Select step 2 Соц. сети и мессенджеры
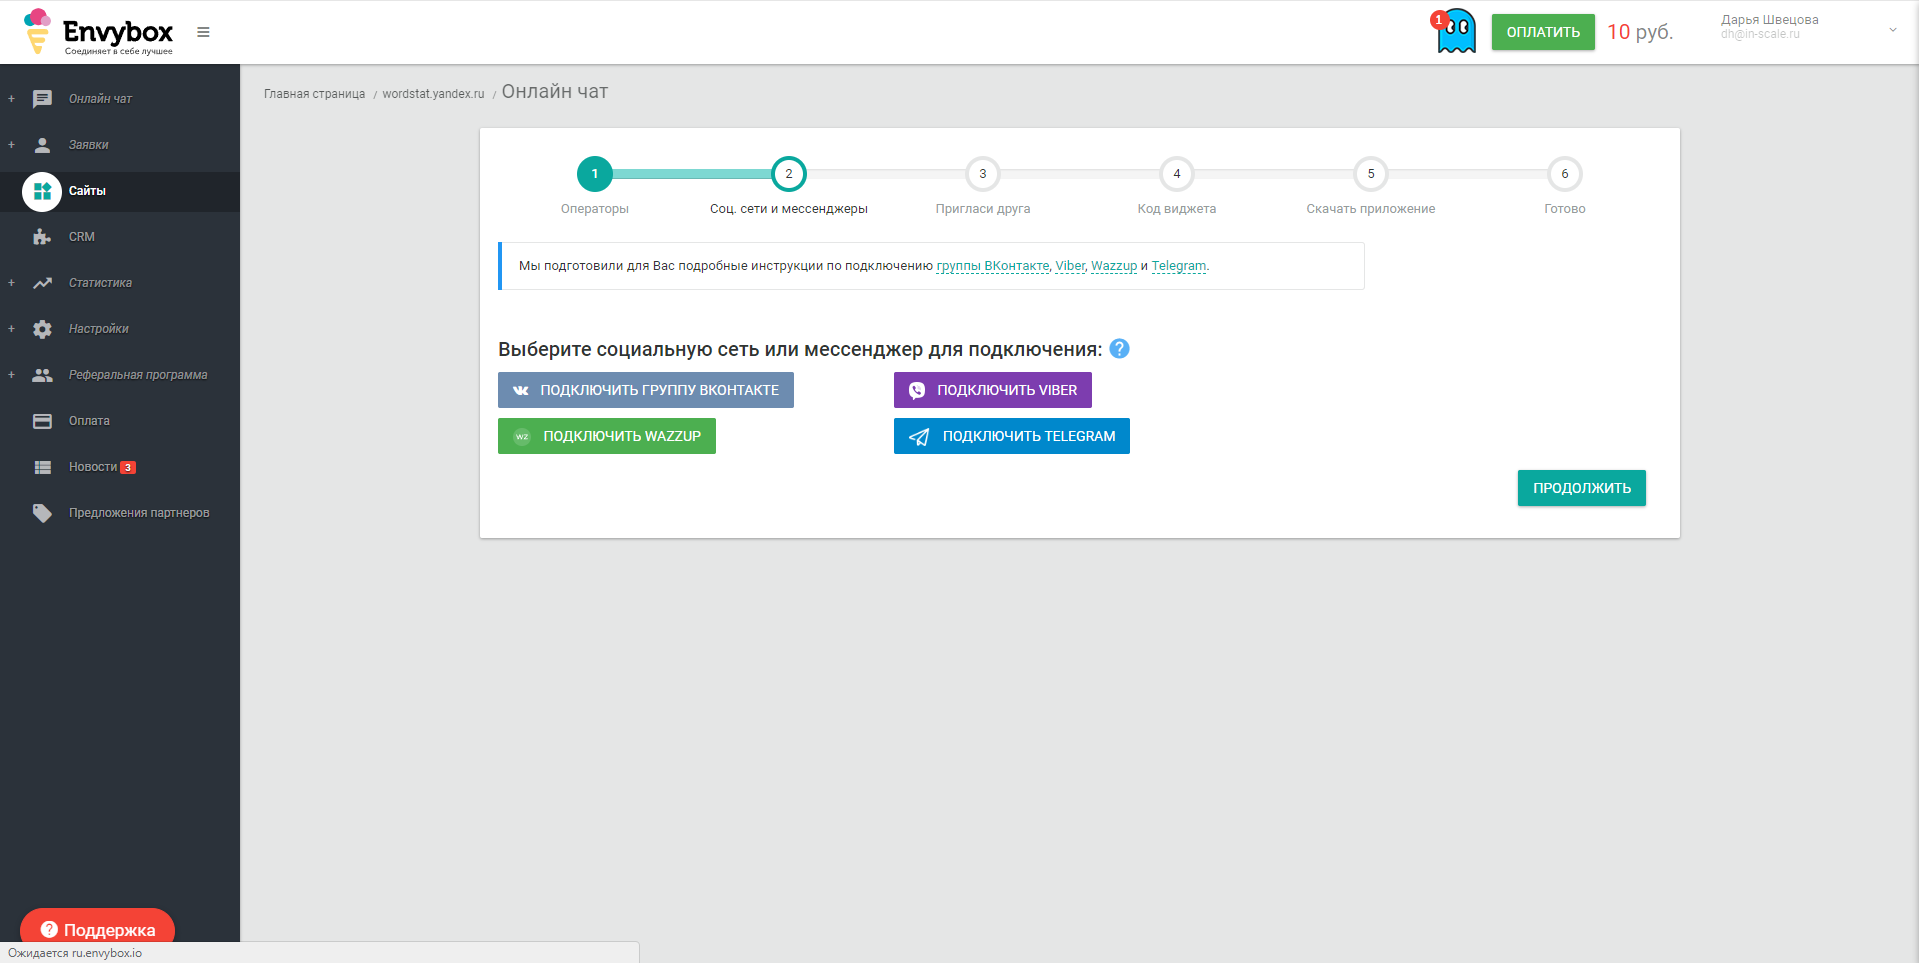 point(789,174)
